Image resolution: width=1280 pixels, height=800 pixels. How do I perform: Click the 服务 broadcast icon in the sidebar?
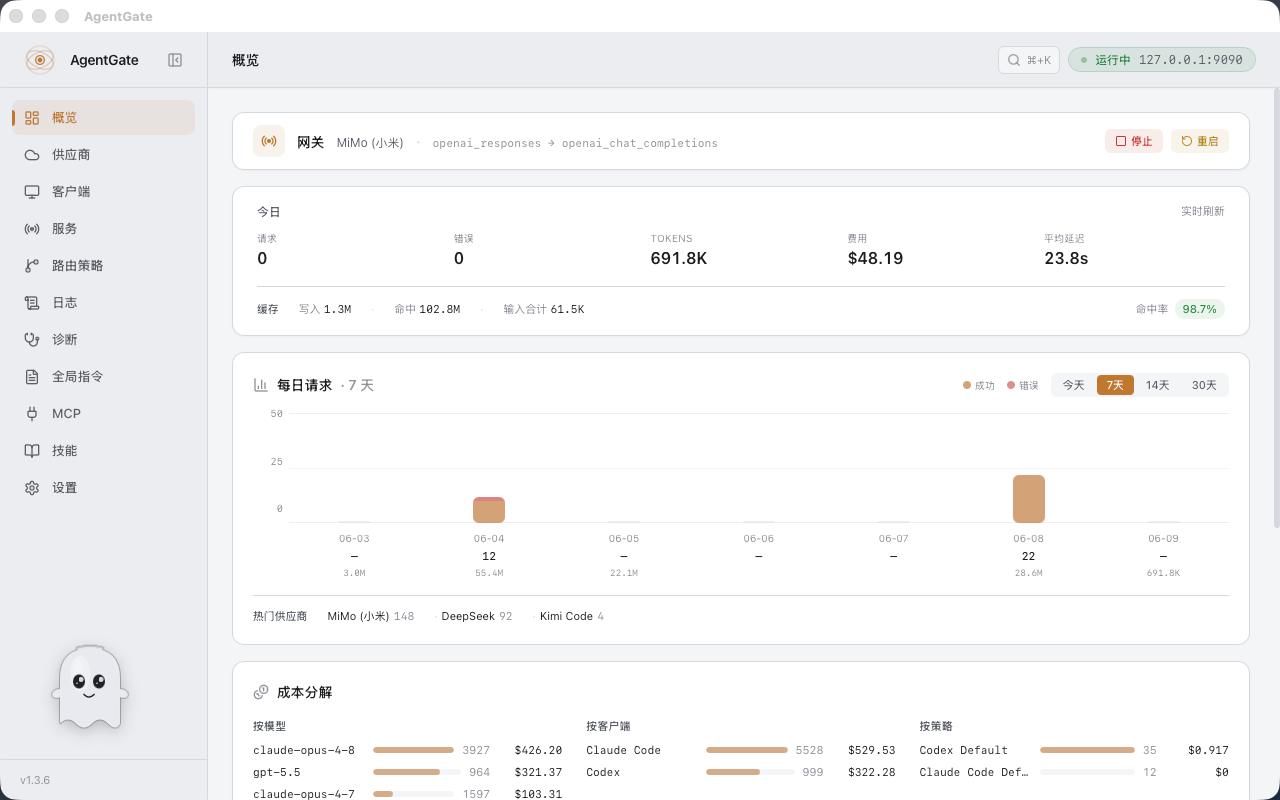[32, 228]
